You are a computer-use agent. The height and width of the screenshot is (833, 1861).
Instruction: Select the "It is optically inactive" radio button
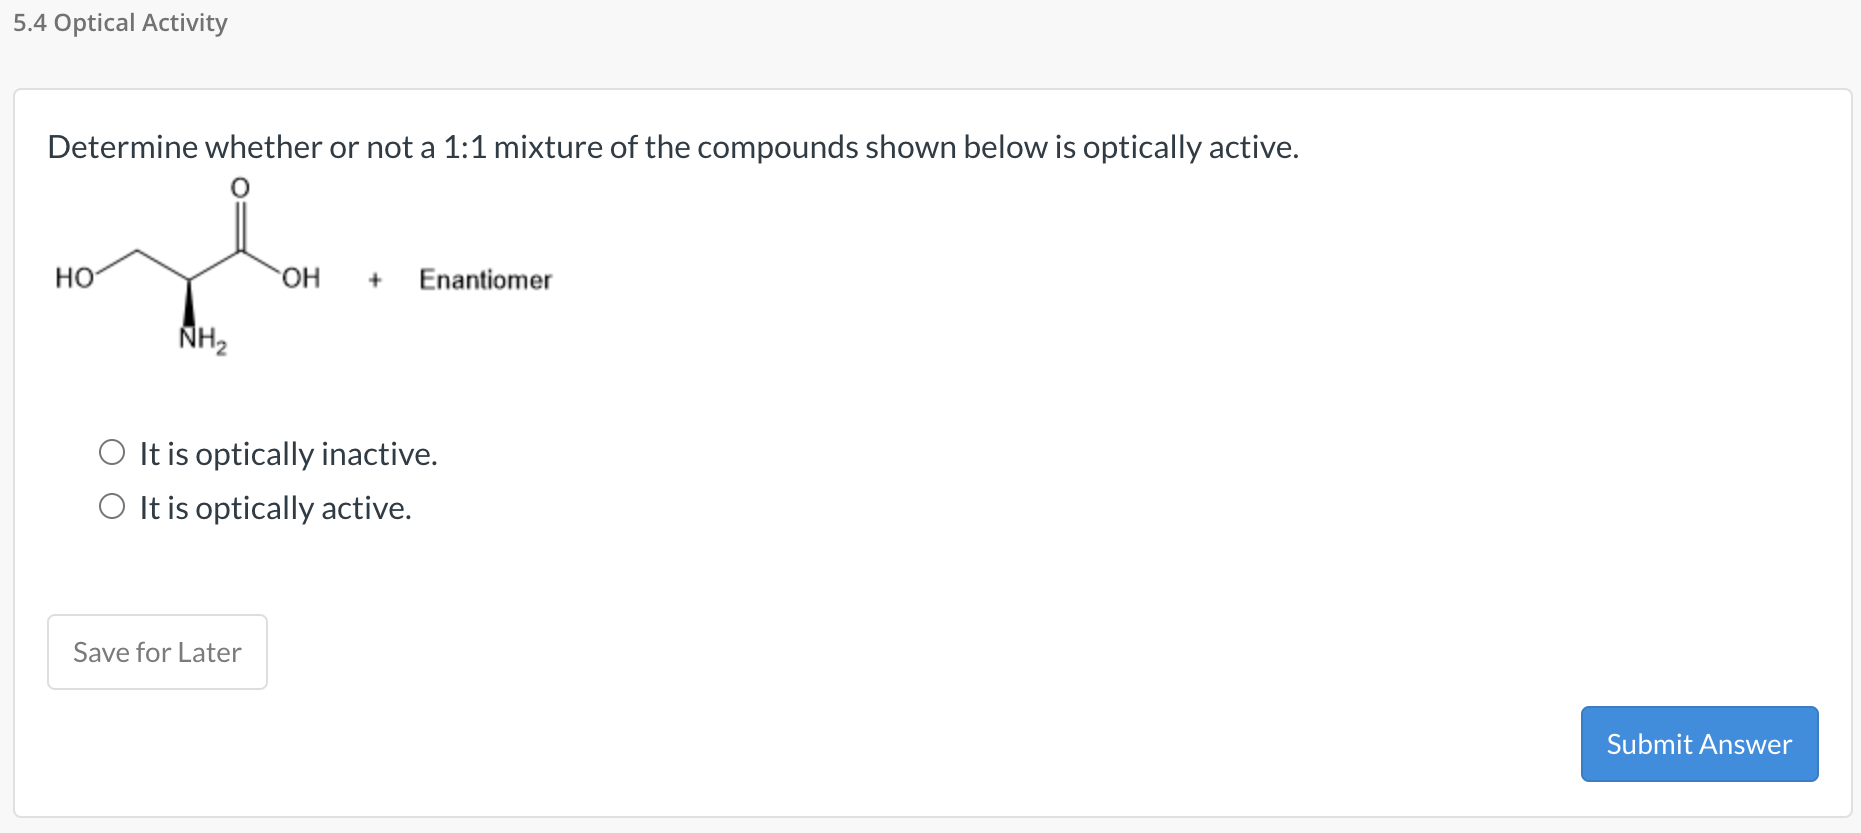coord(112,450)
